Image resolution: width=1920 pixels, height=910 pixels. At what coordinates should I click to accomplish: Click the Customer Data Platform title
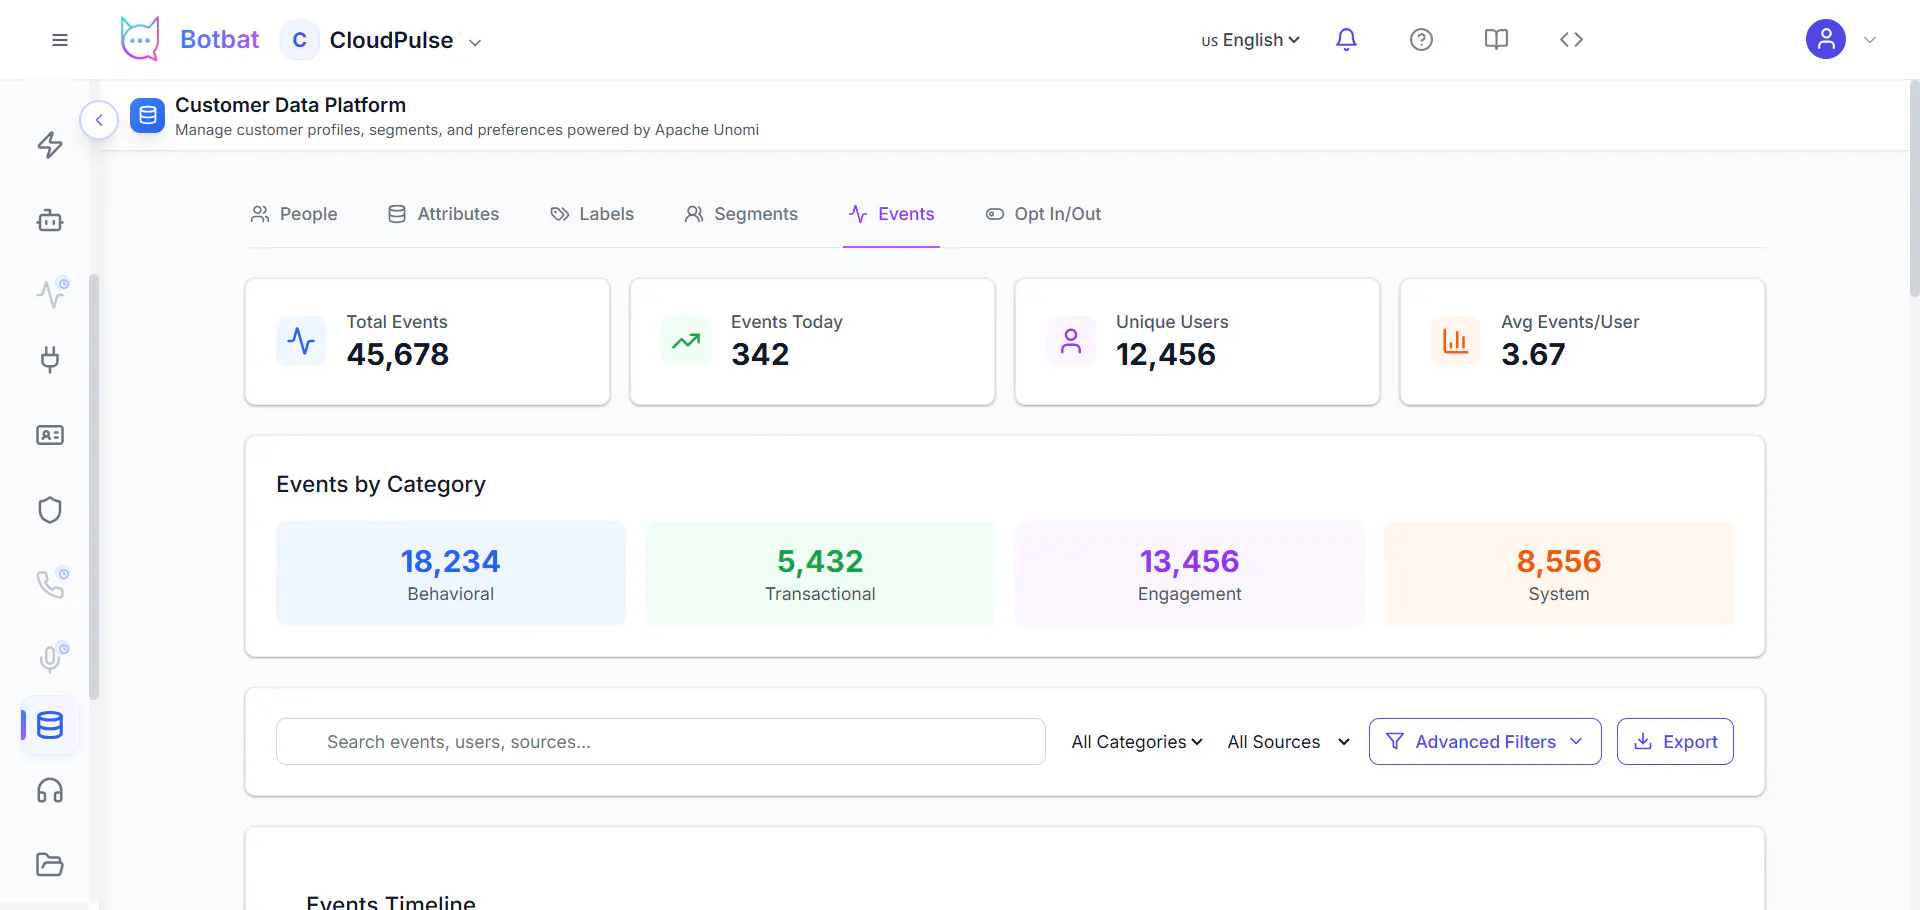(290, 105)
